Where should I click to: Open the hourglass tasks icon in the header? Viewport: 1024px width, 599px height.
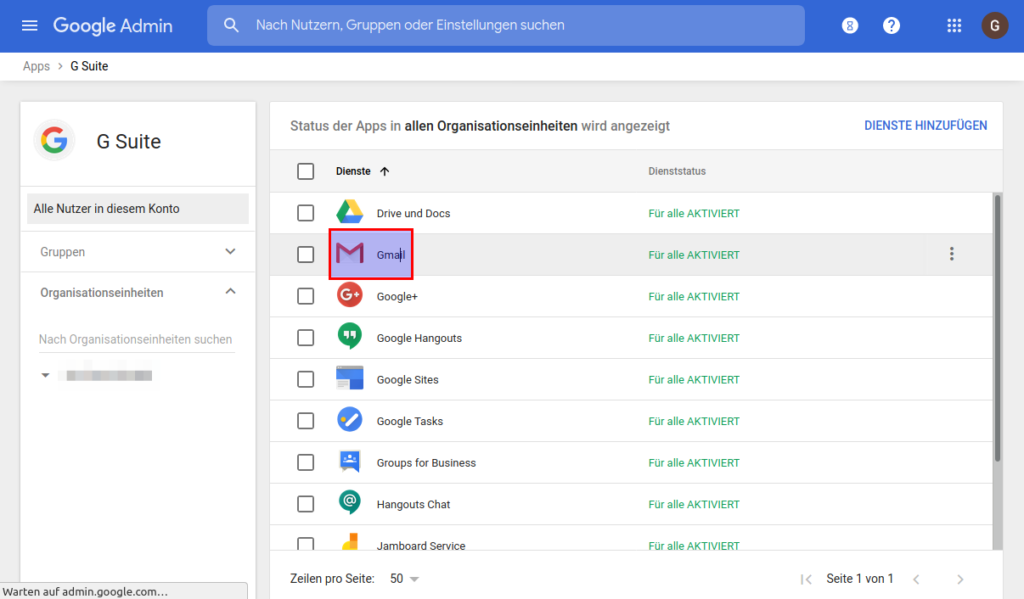[850, 25]
